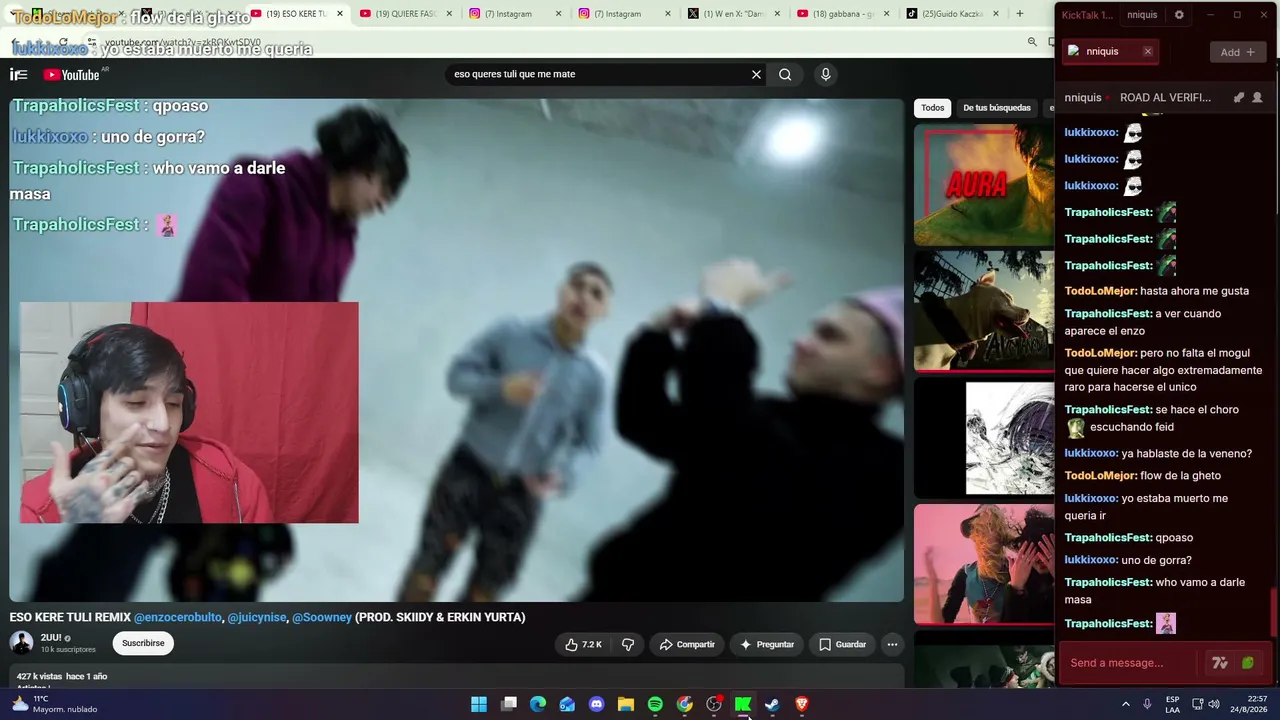Screen dimensions: 1280x720
Task: Open the 7TV emote picker in KickTalk
Action: coord(1219,663)
